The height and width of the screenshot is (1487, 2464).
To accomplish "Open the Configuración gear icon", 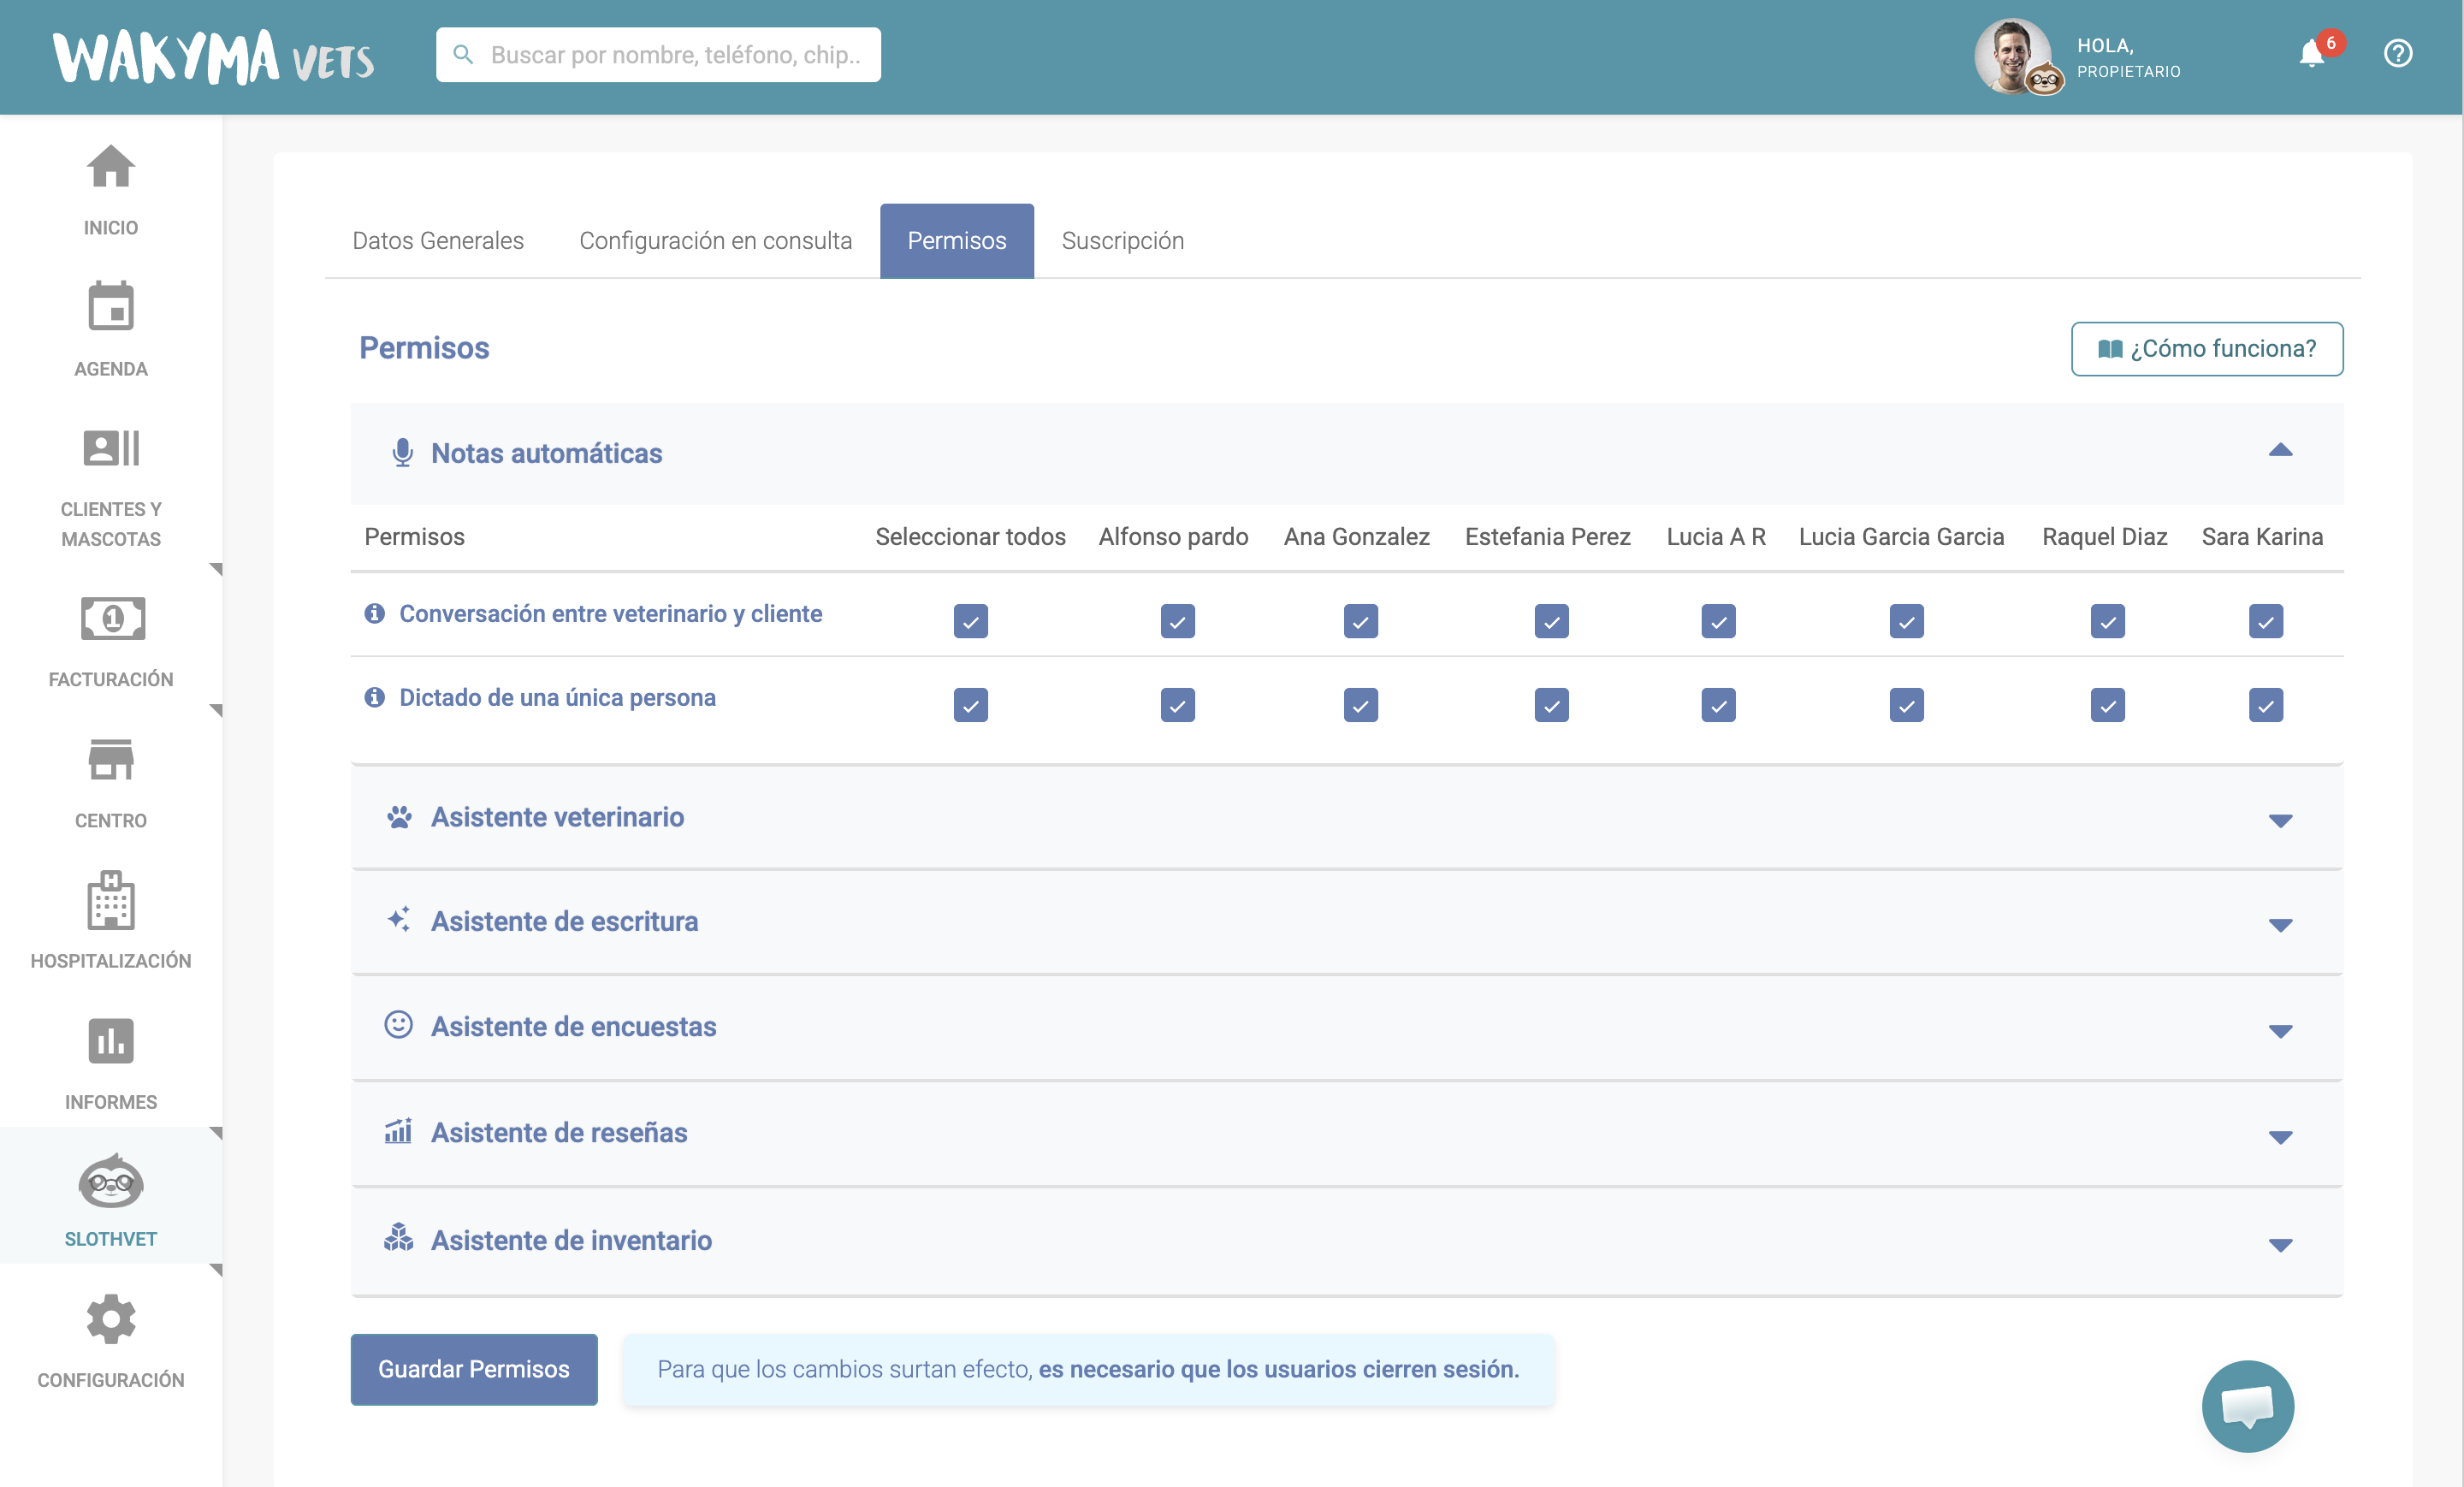I will (110, 1320).
